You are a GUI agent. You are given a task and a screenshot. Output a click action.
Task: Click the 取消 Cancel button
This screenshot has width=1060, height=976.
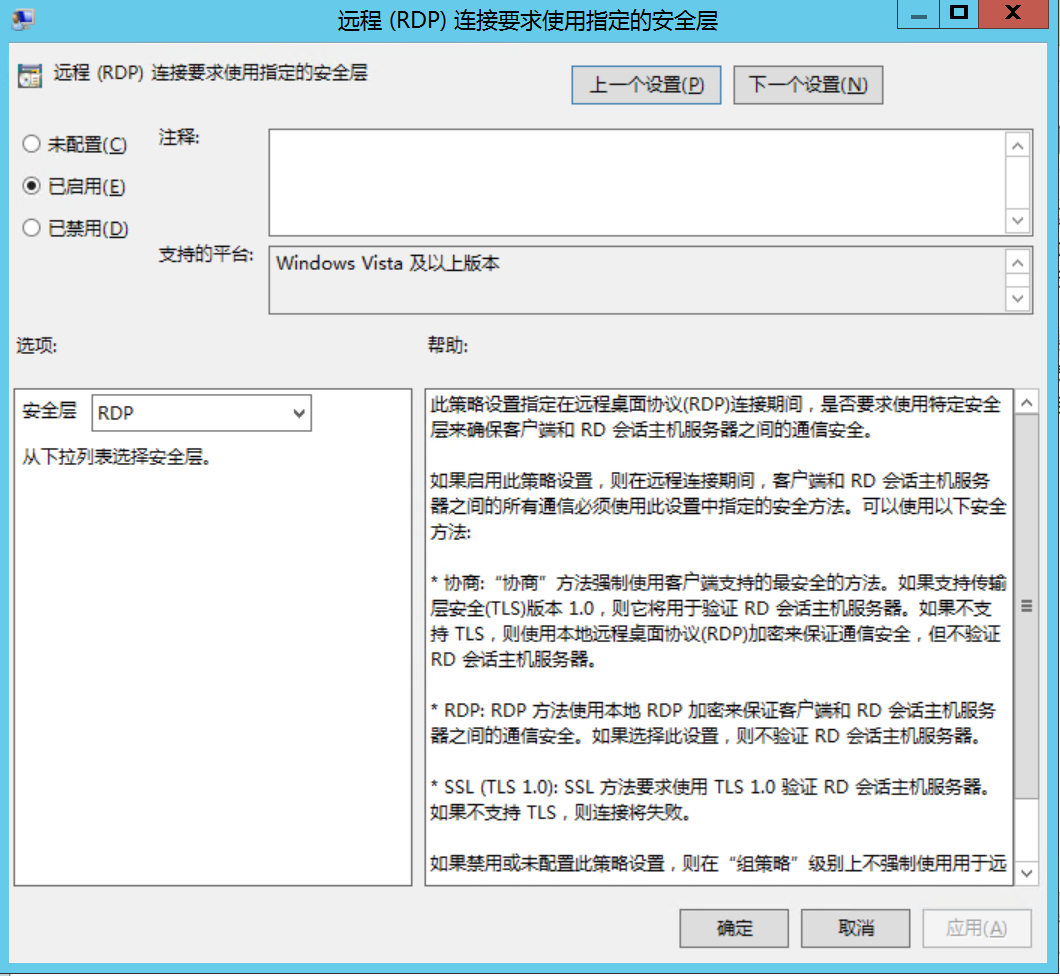click(x=855, y=928)
